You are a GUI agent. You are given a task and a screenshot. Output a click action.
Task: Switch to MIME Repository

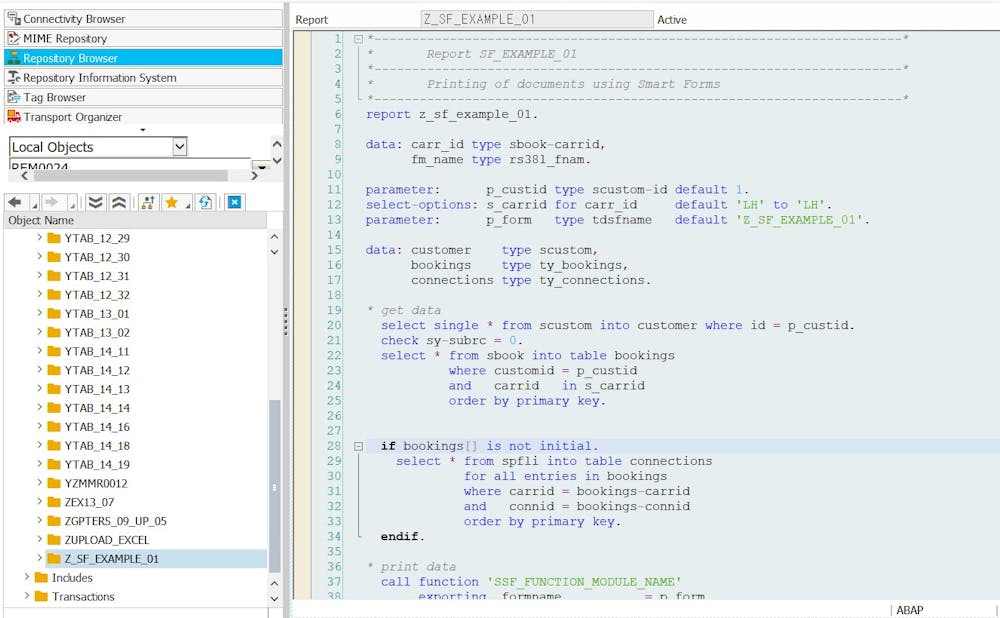[65, 39]
